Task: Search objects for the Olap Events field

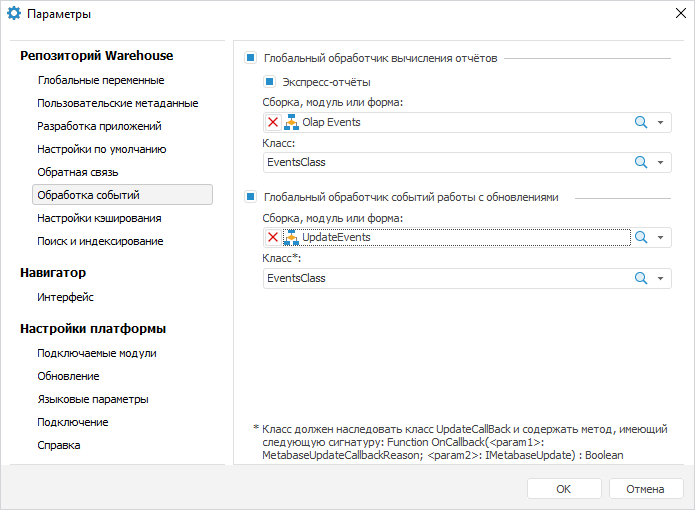Action: tap(641, 122)
